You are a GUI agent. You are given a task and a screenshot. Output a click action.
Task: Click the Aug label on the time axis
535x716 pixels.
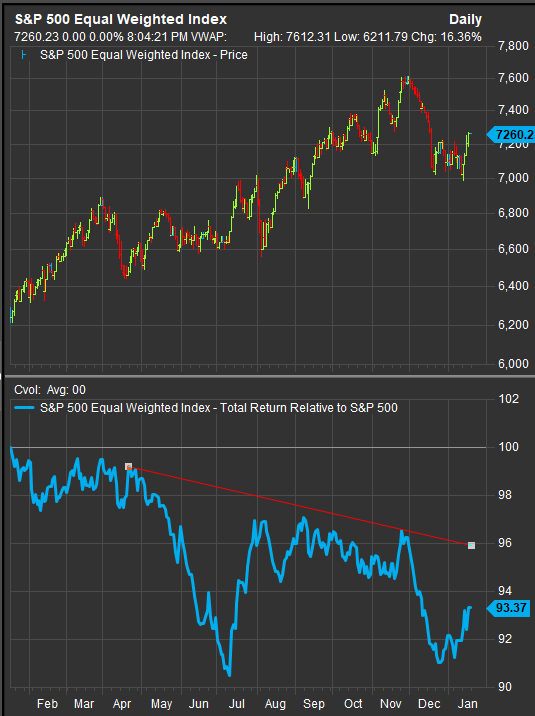(275, 704)
